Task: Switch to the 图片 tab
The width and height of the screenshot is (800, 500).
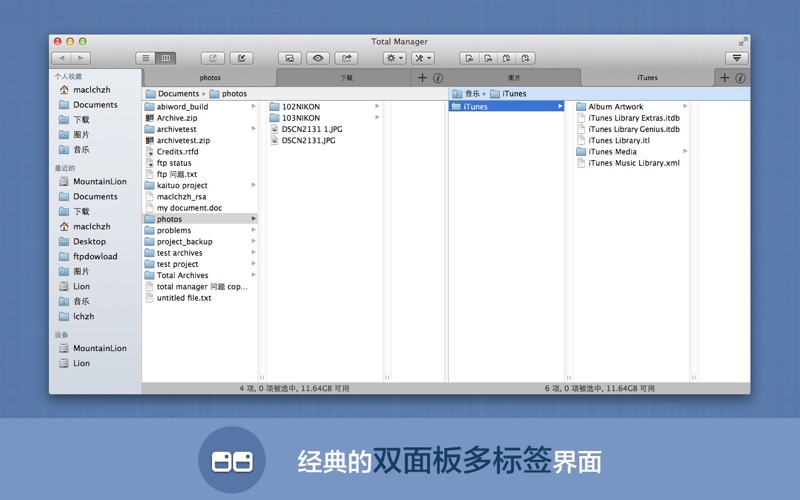Action: [x=514, y=78]
